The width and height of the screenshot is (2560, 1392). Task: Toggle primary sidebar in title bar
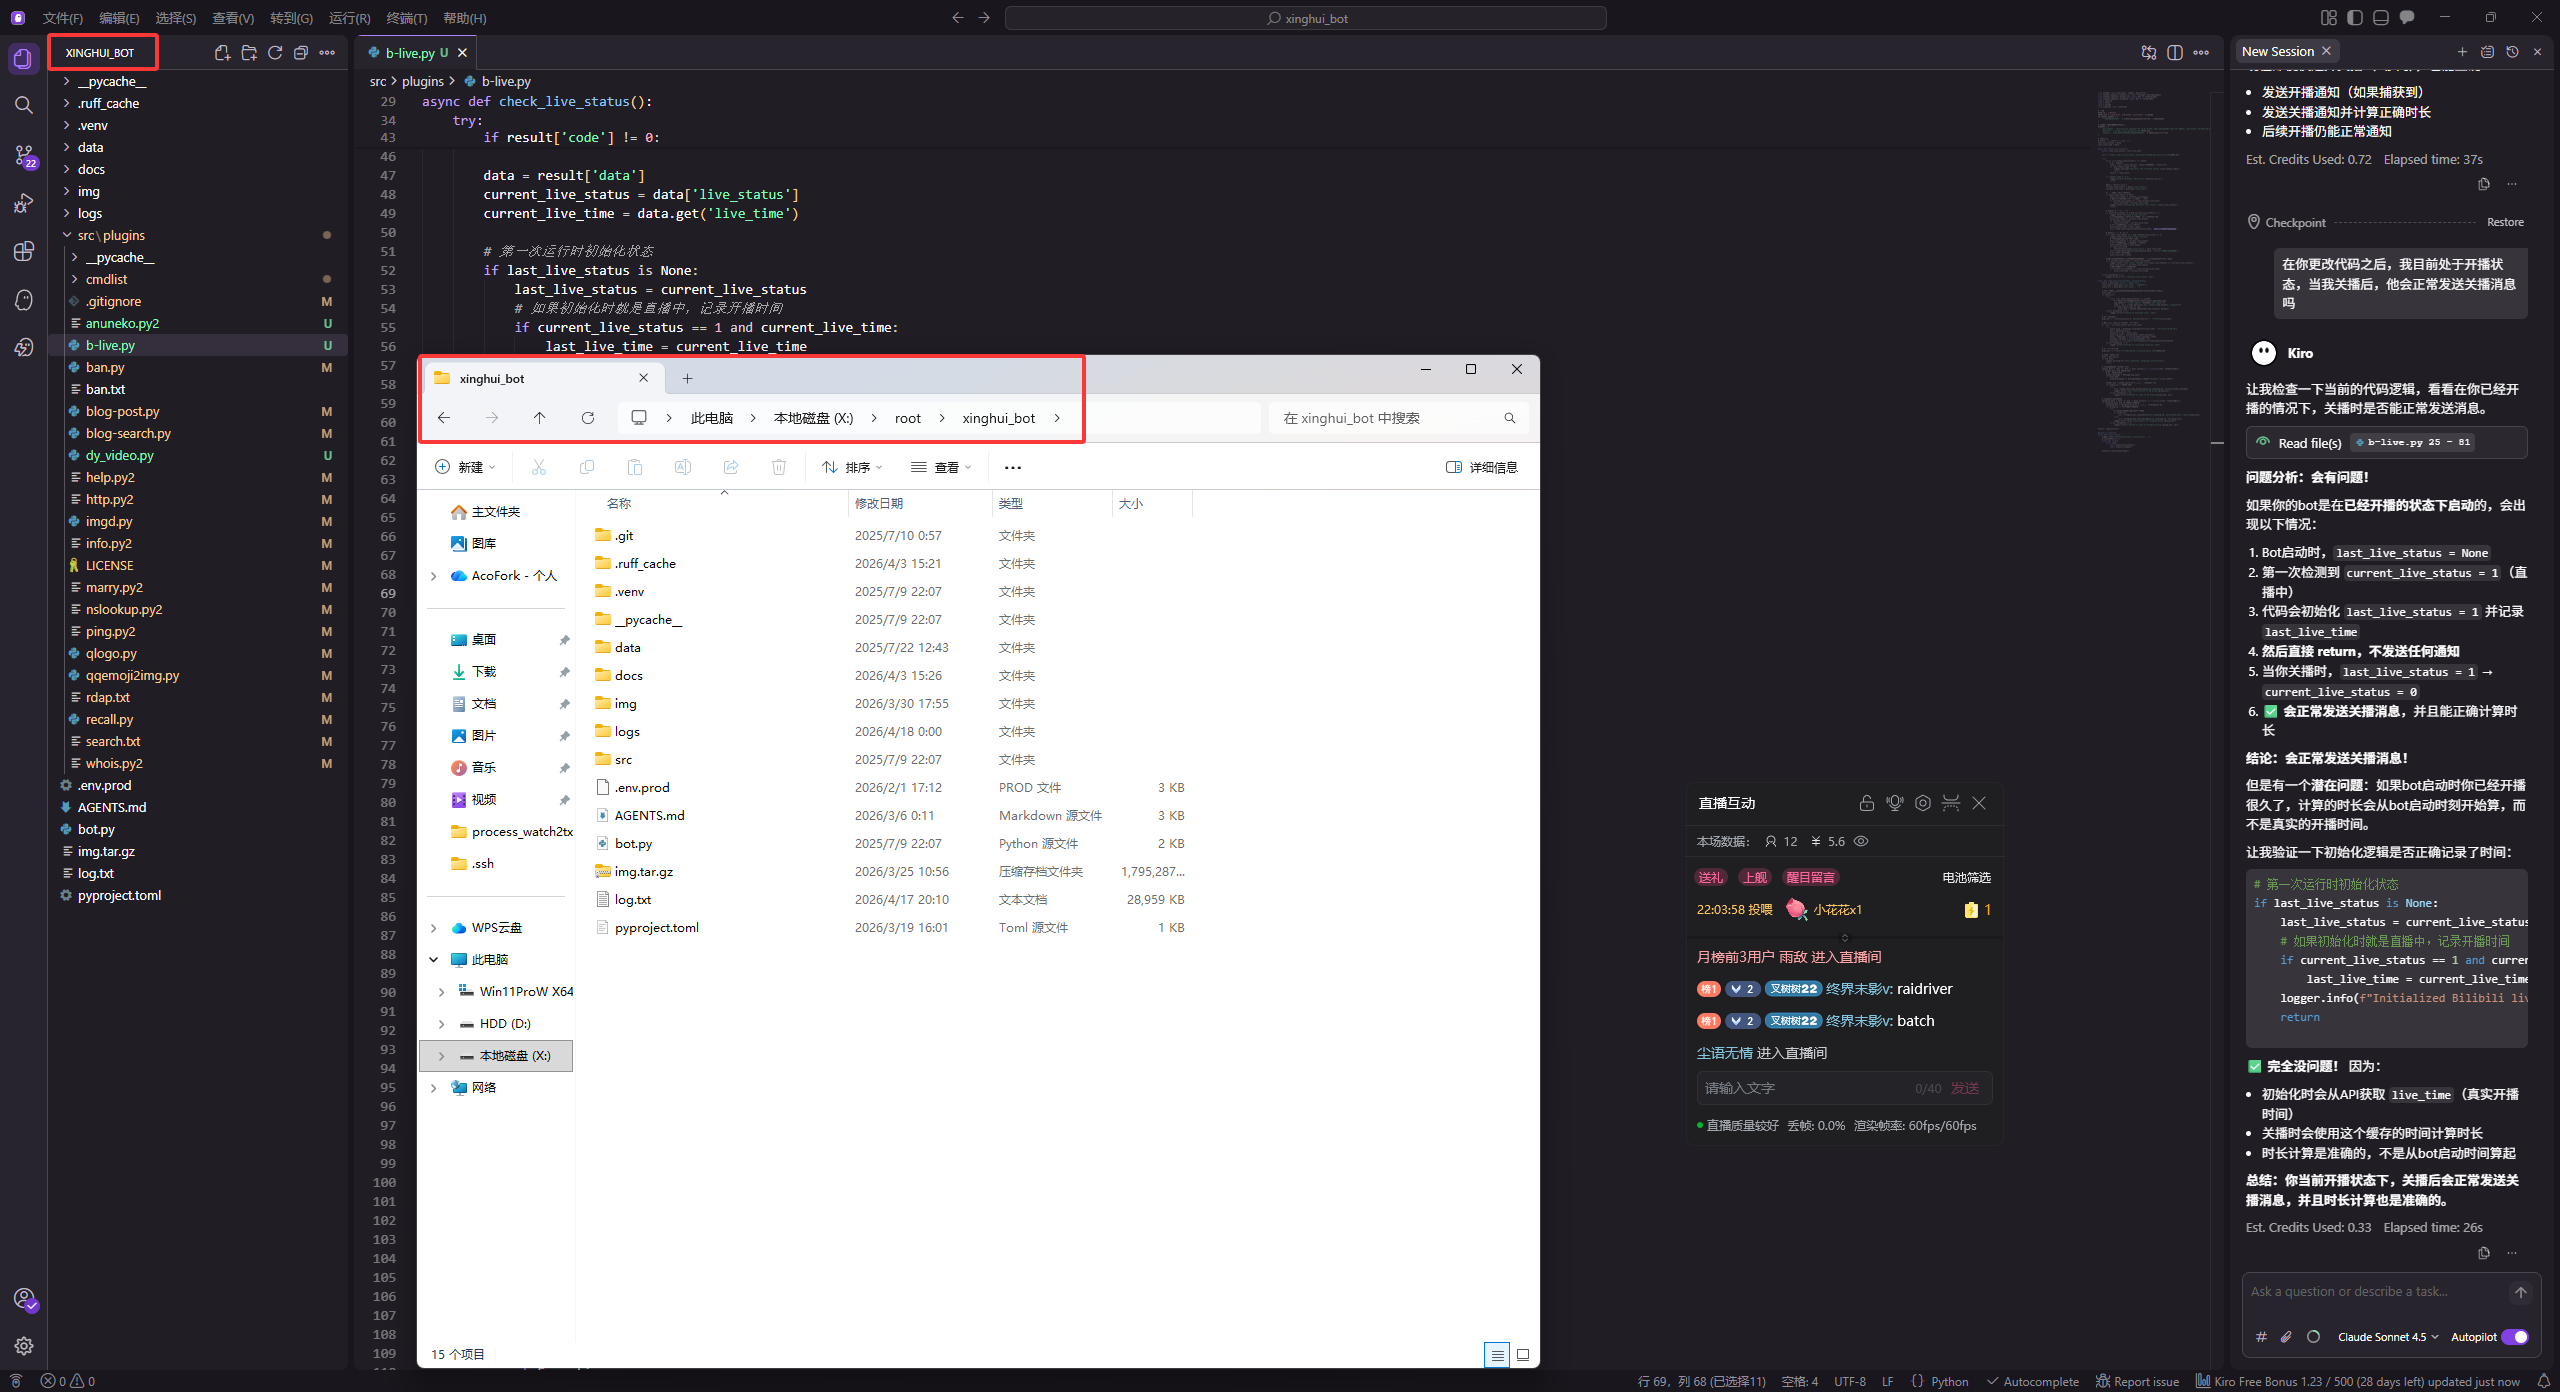(2355, 18)
